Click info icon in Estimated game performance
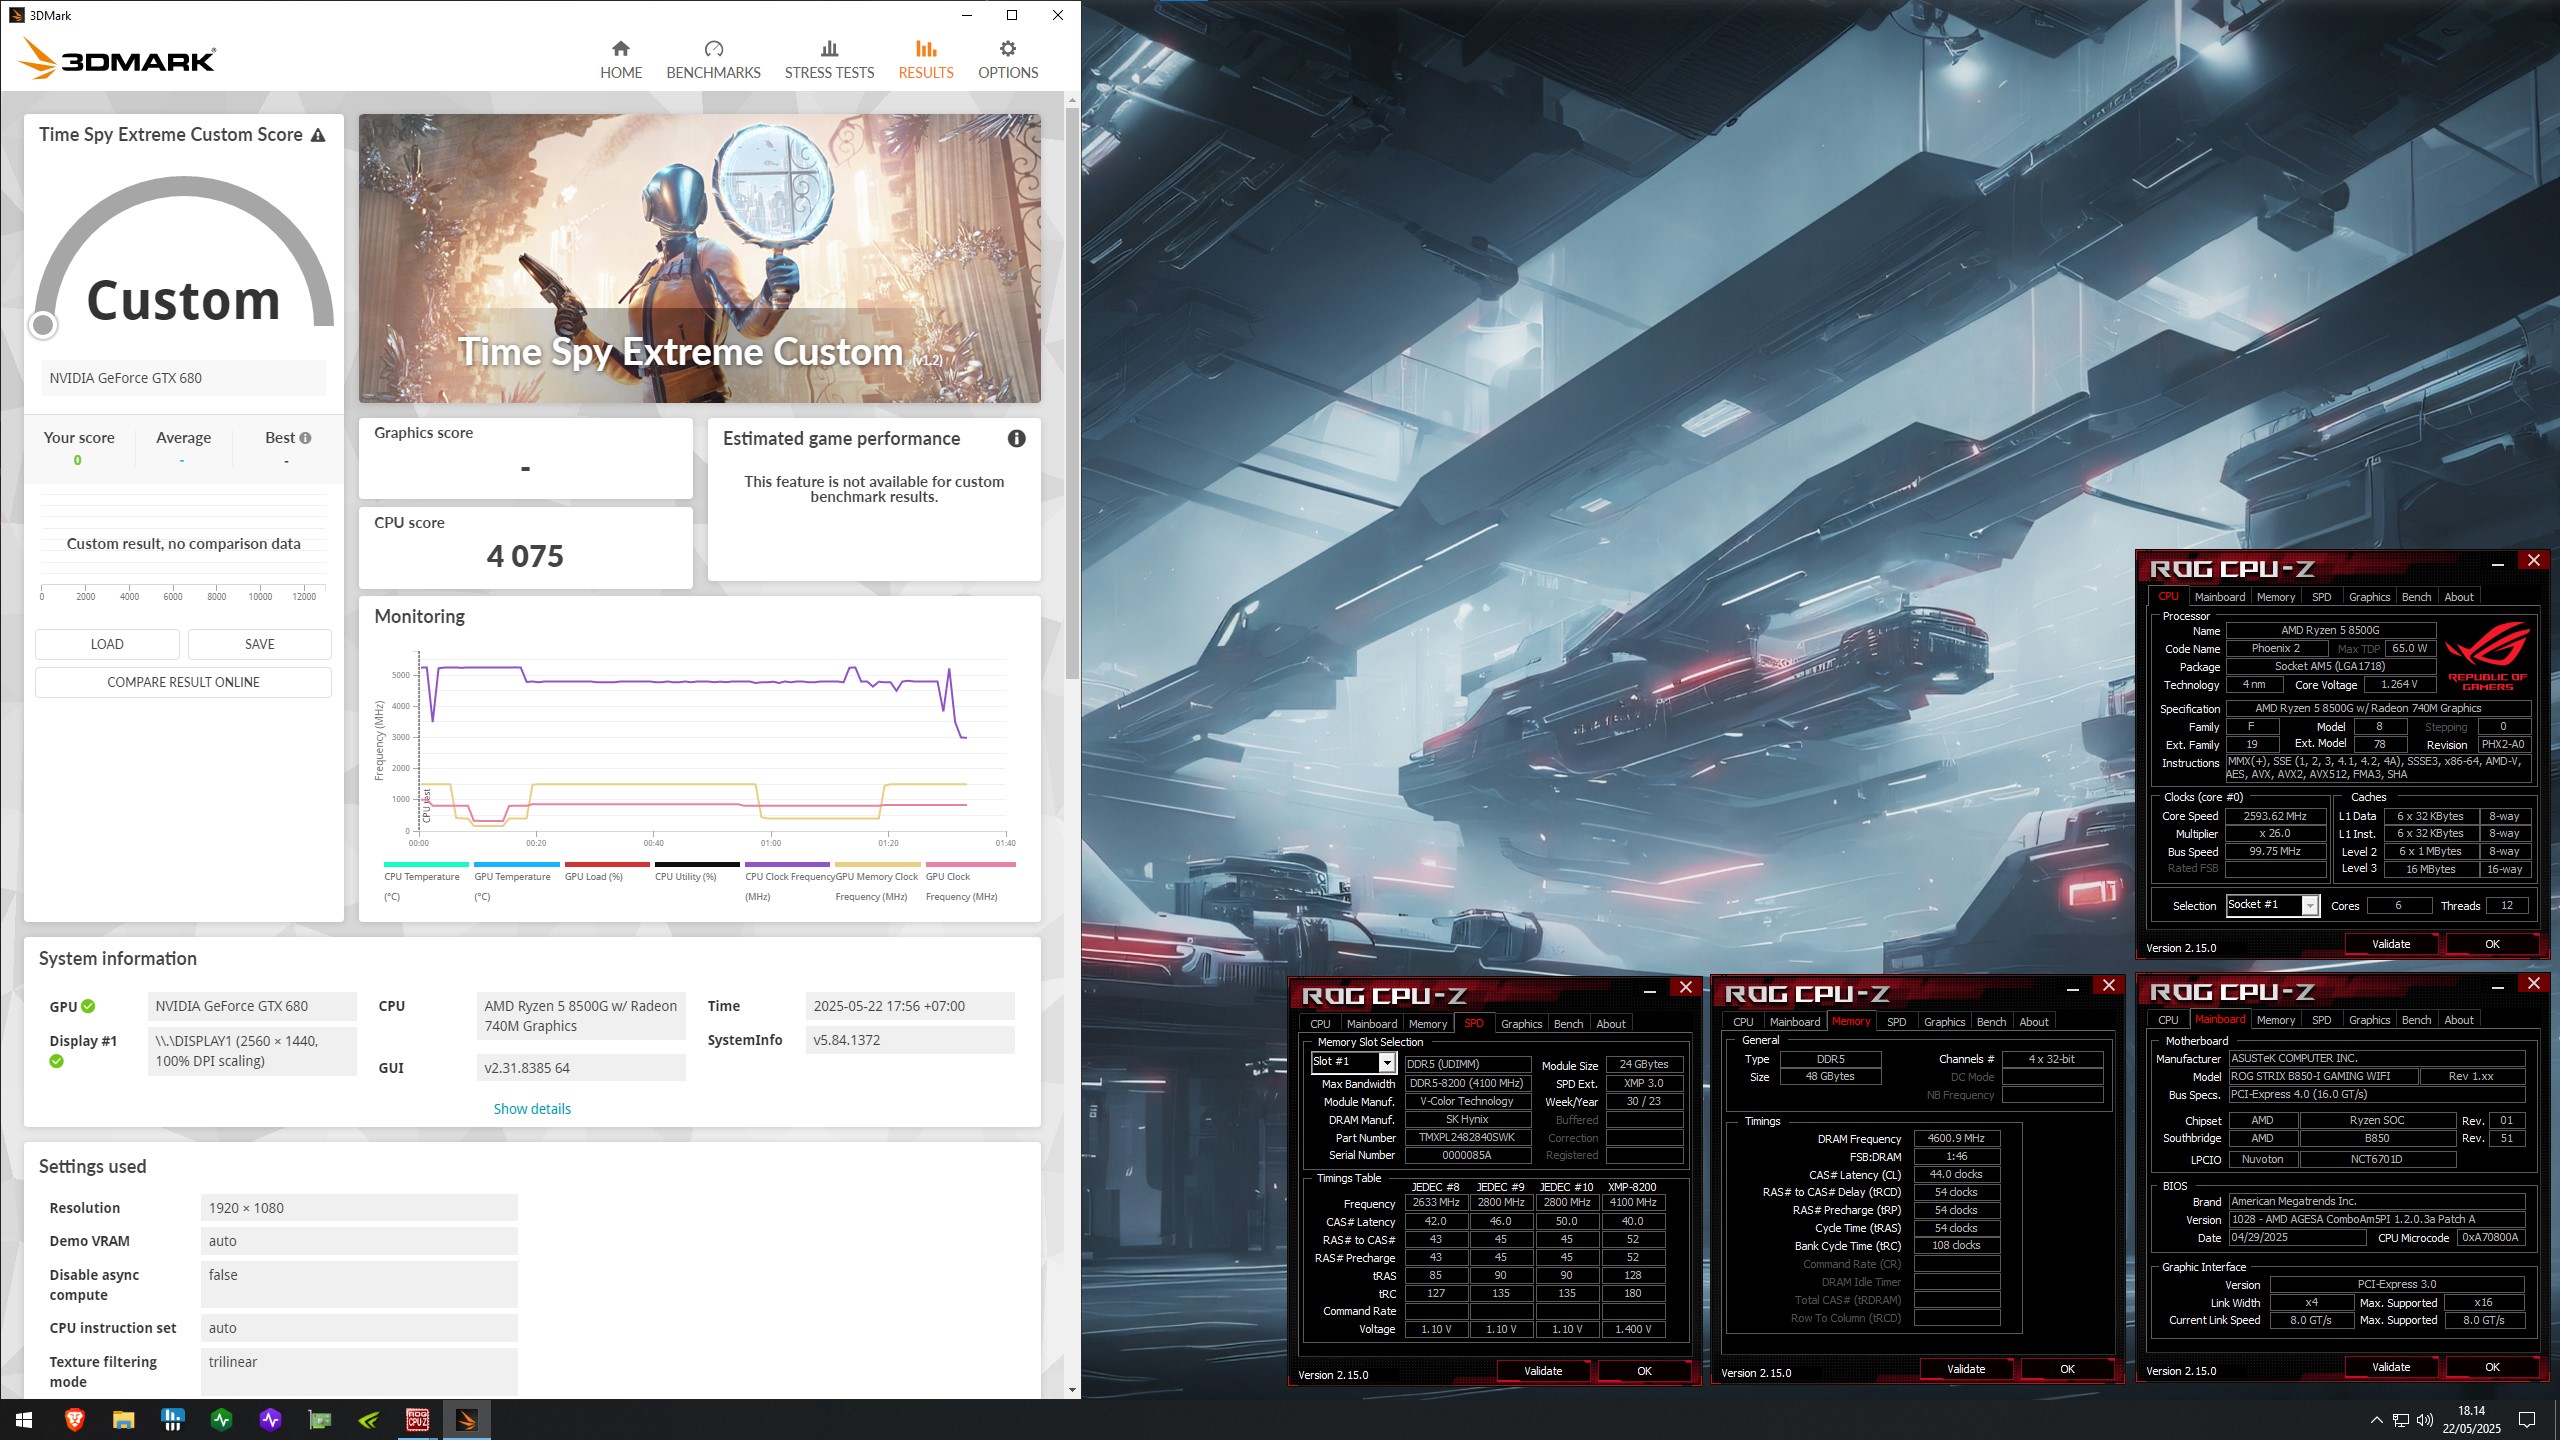This screenshot has width=2560, height=1440. click(1017, 438)
